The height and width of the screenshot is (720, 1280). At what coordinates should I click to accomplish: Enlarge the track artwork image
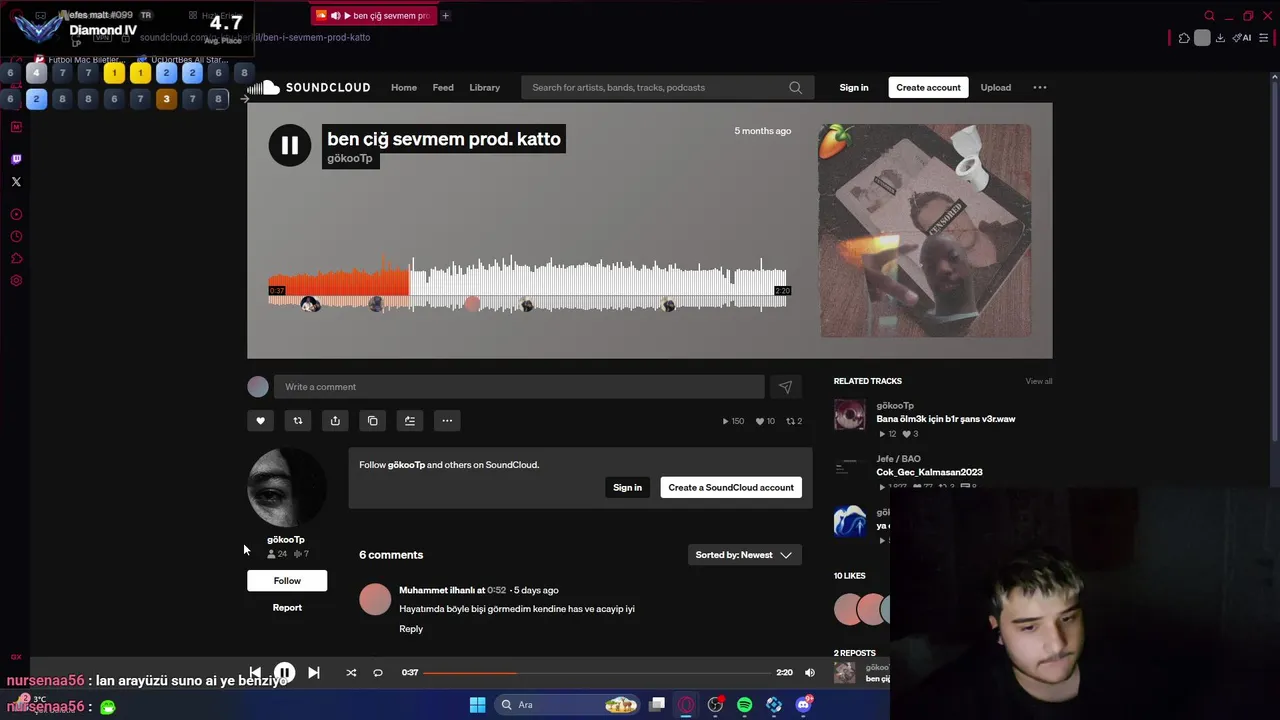point(925,231)
